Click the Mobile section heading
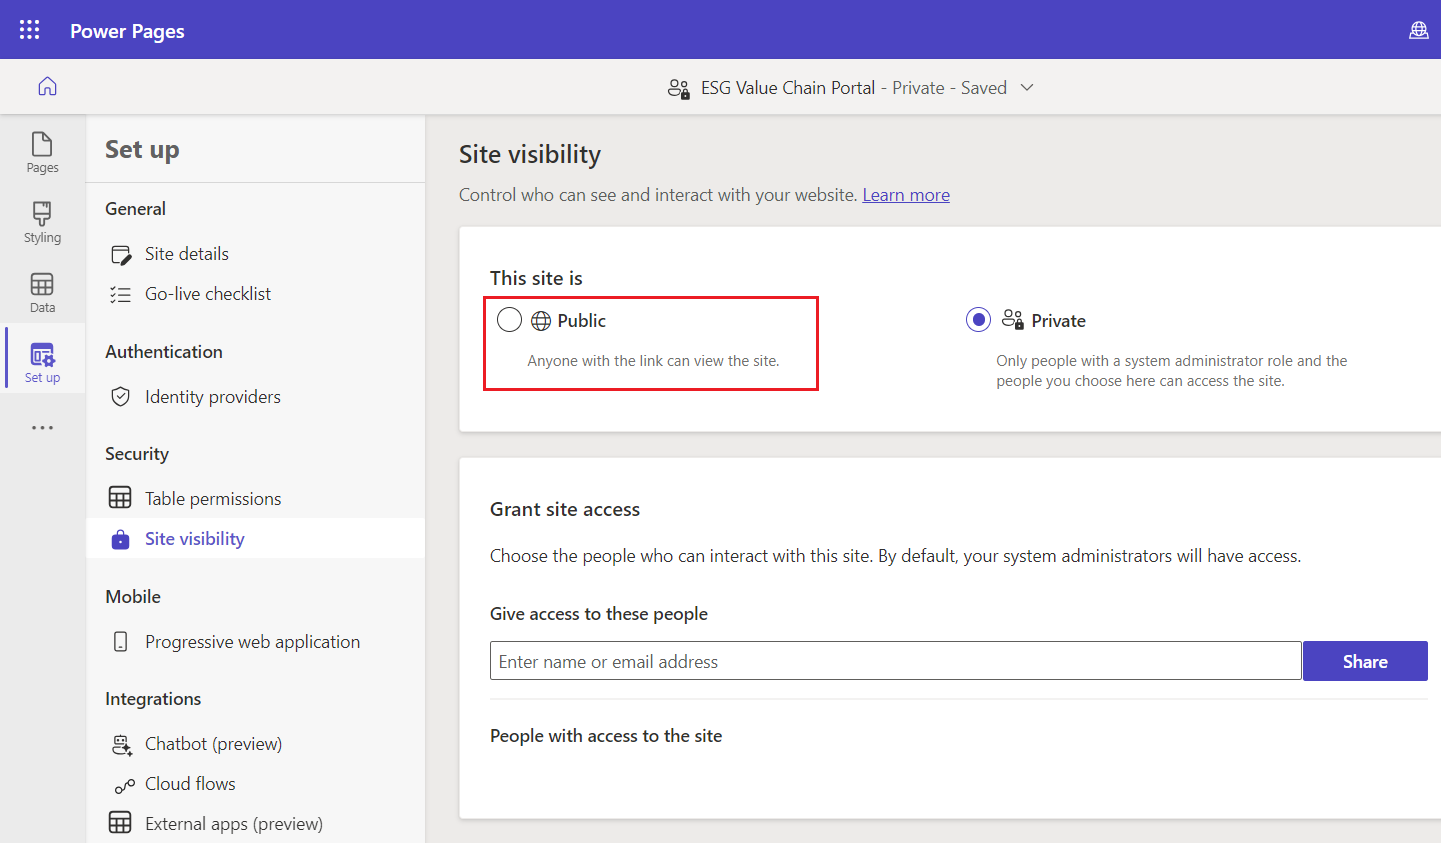The width and height of the screenshot is (1441, 843). point(133,597)
